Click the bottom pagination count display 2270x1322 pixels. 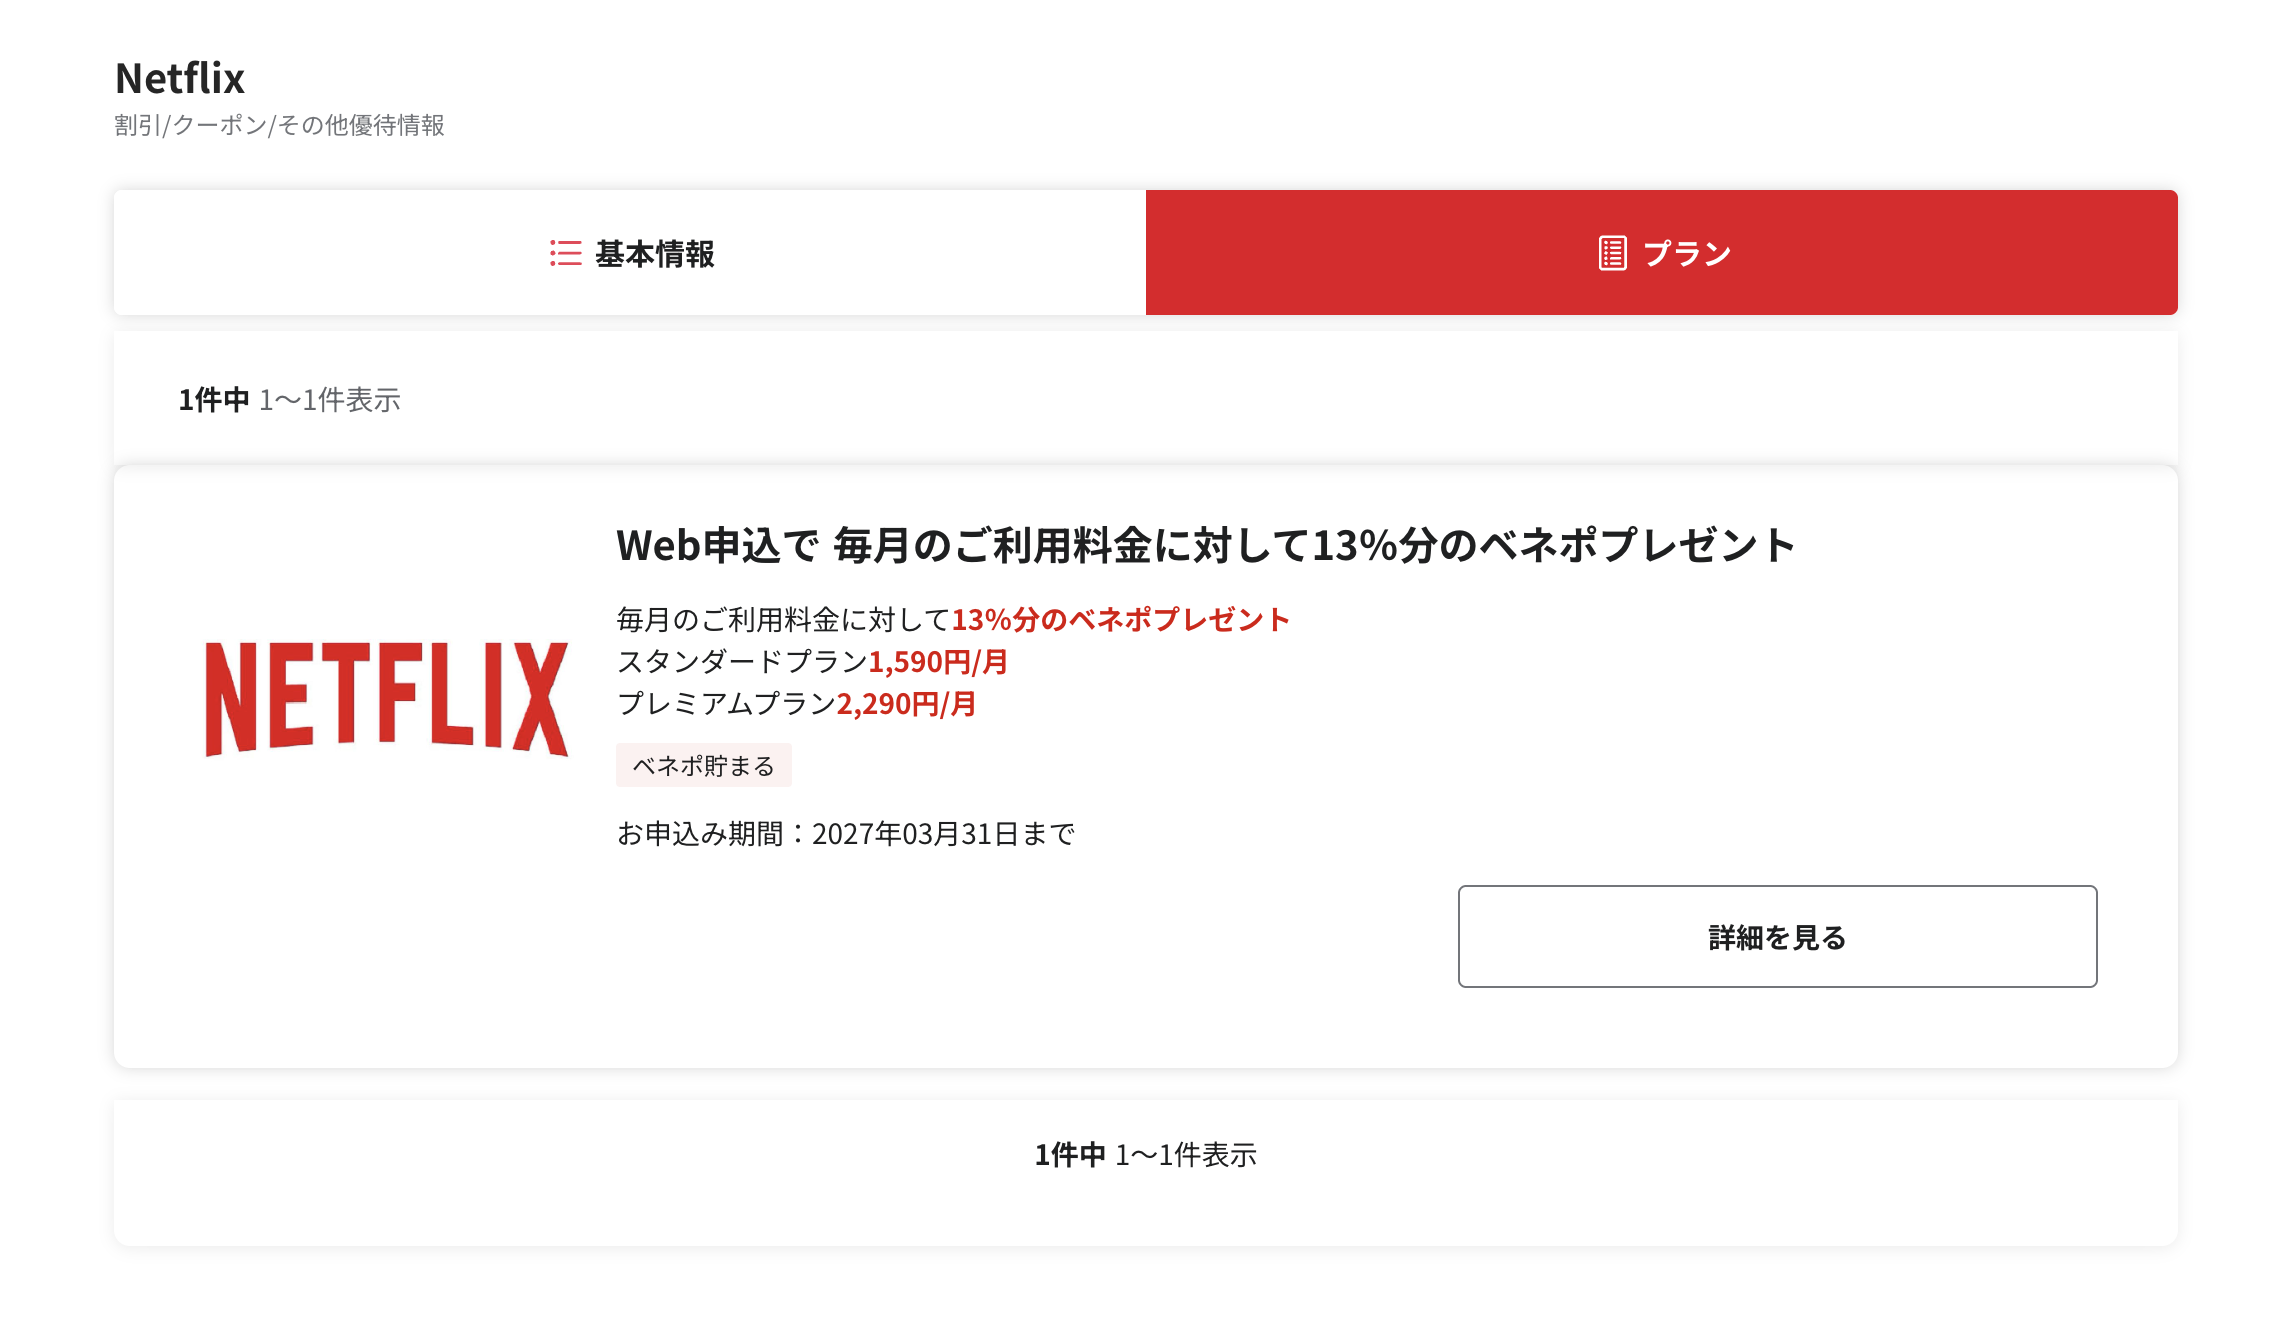[1147, 1156]
